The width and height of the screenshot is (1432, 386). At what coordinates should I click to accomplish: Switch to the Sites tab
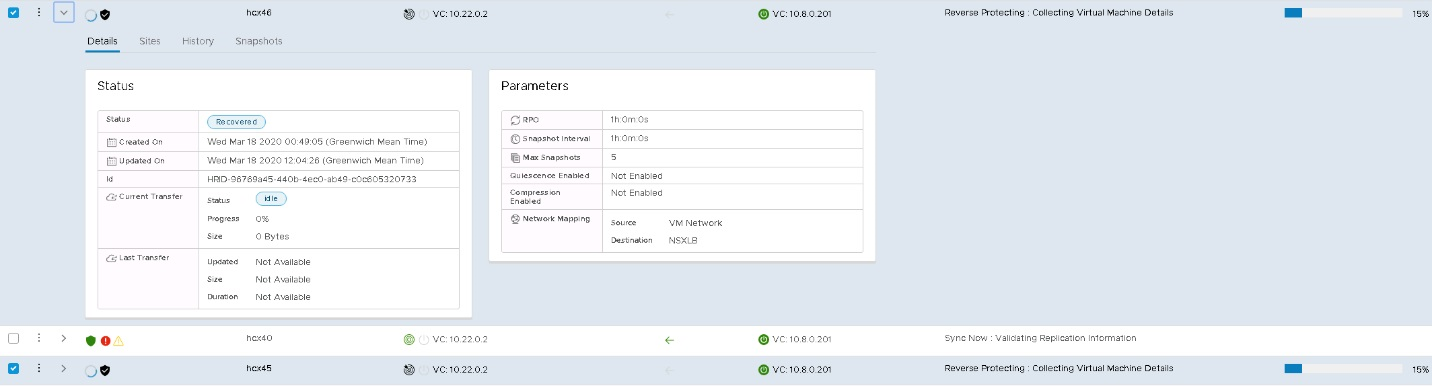[x=149, y=41]
